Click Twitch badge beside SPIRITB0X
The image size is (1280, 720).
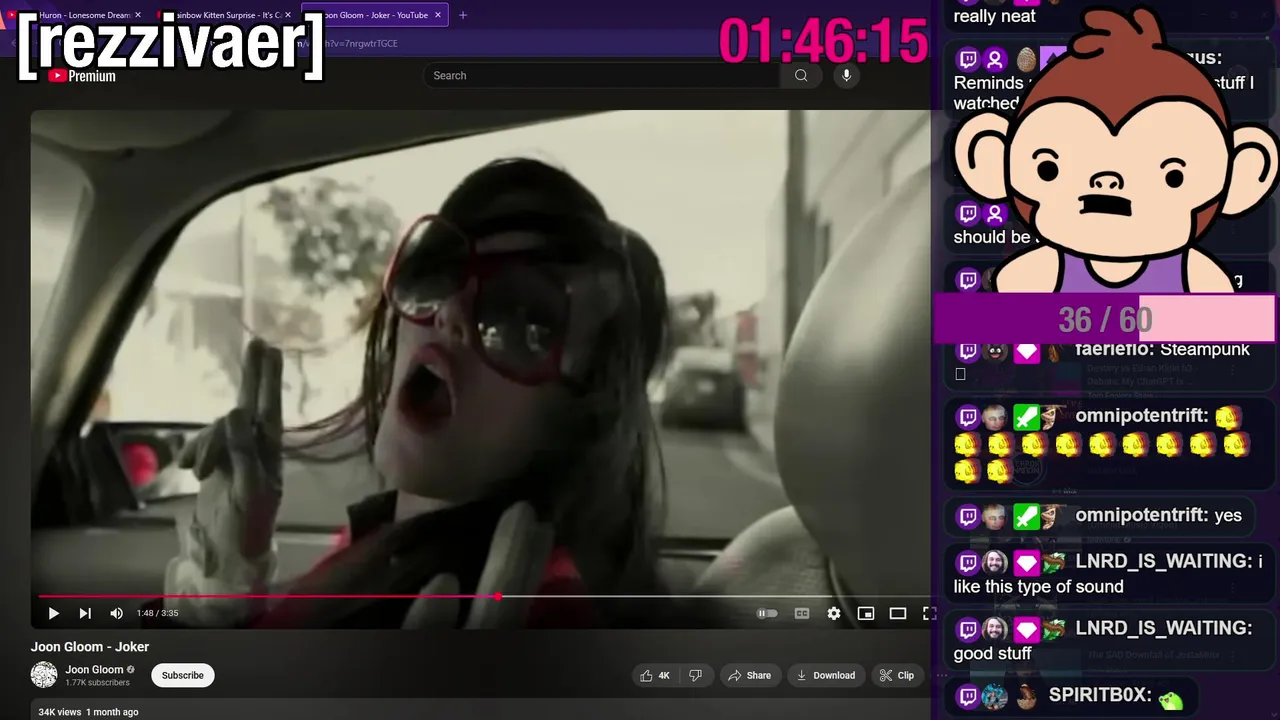click(x=967, y=697)
